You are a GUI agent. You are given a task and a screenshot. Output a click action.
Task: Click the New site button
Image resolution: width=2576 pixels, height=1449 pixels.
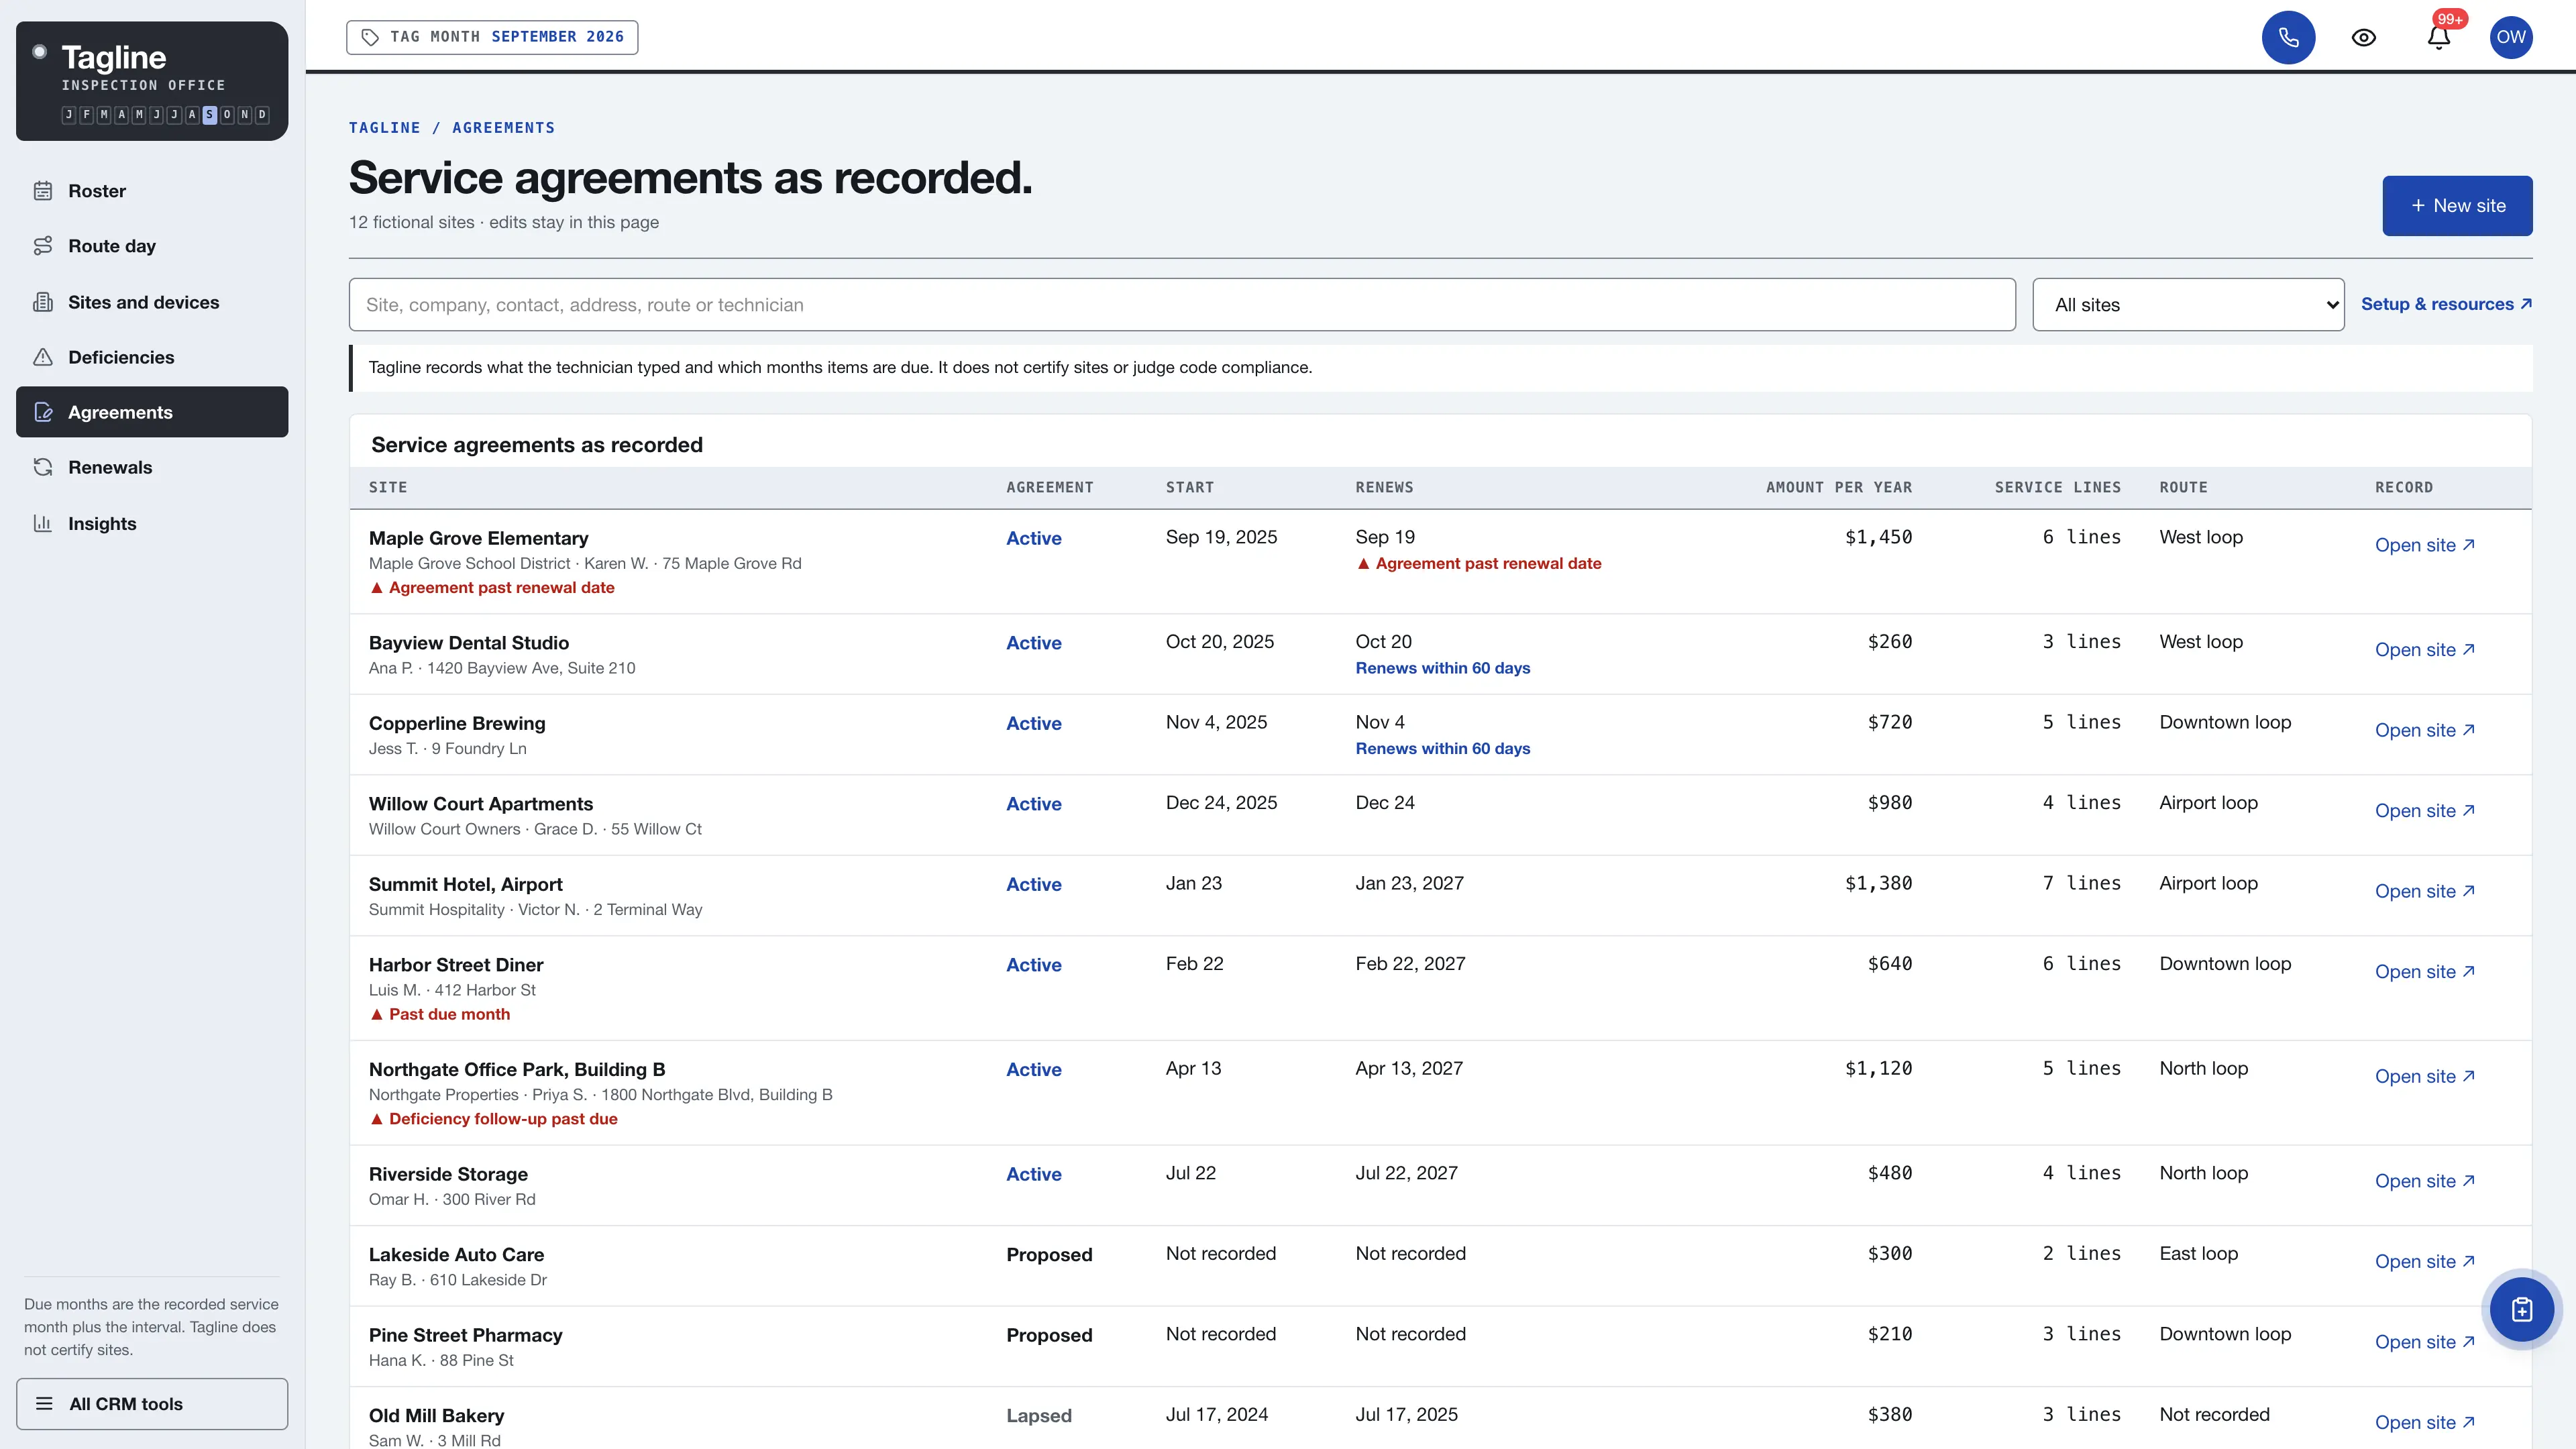tap(2457, 206)
